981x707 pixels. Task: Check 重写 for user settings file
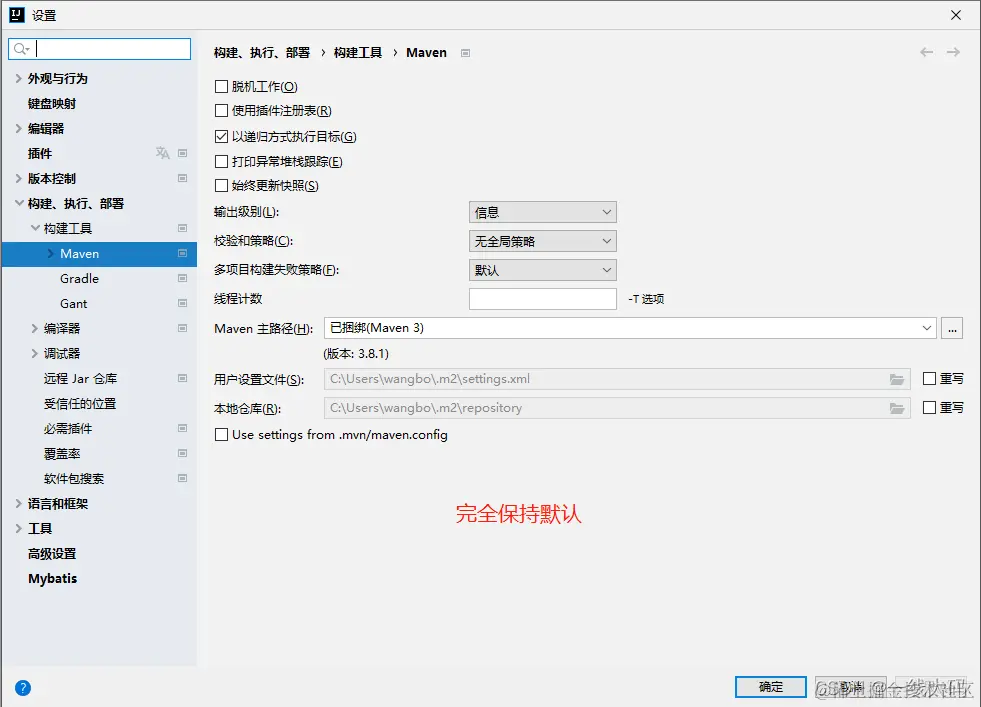coord(930,379)
